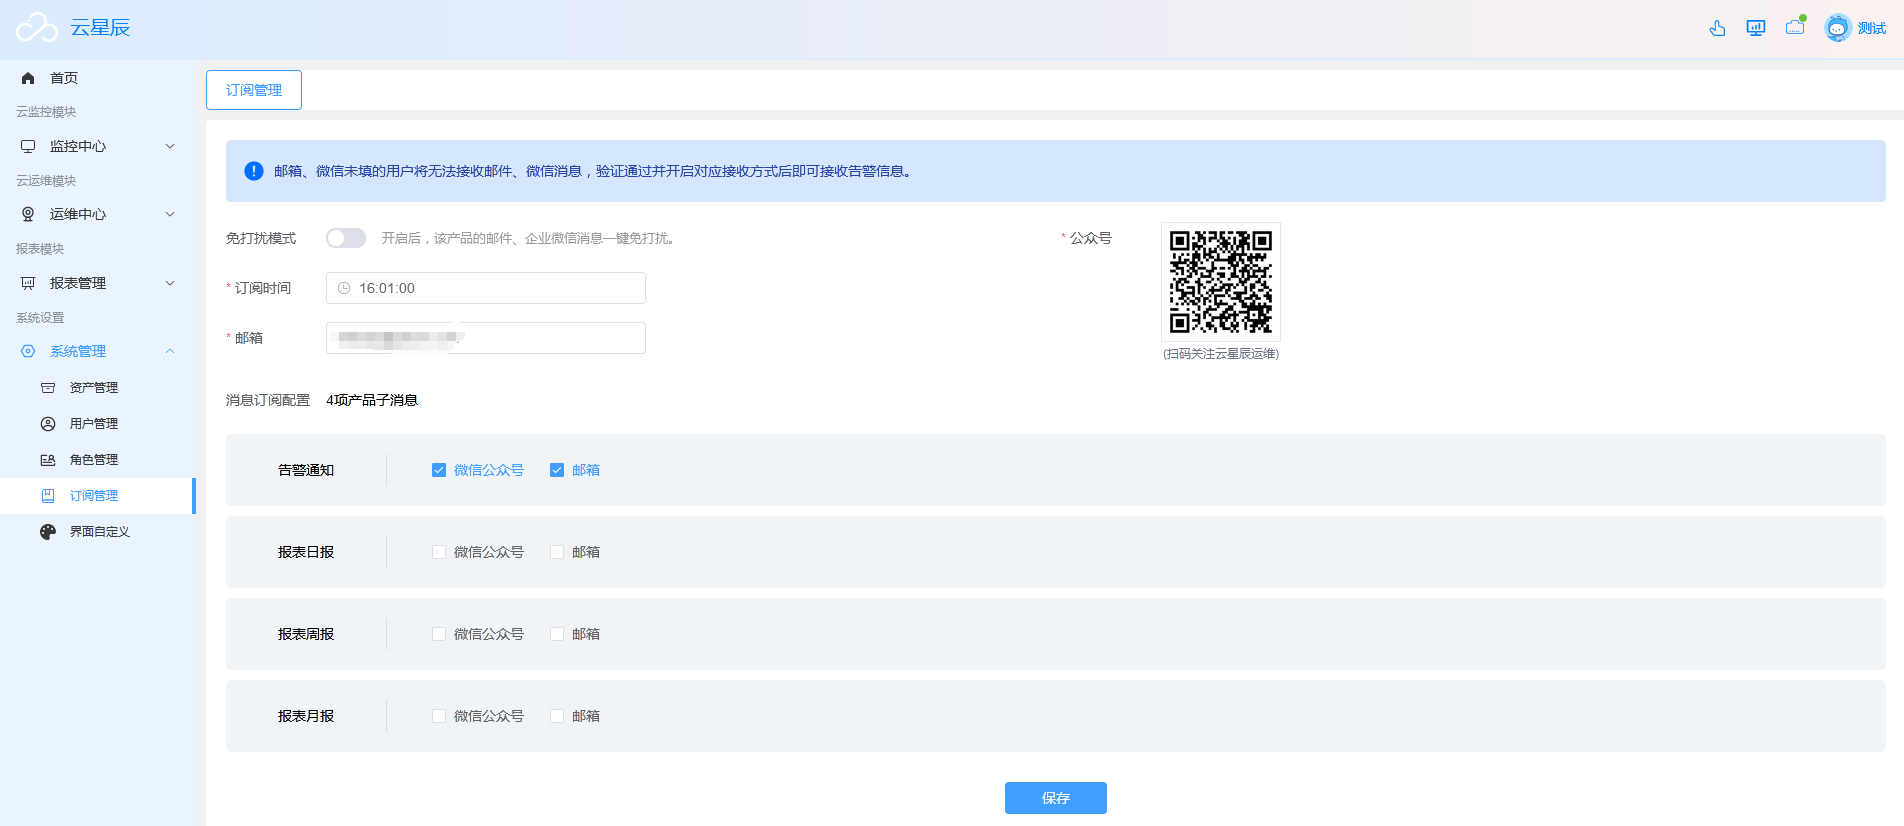Click the 监控中心 monitor icon
Image resolution: width=1904 pixels, height=826 pixels.
point(28,146)
